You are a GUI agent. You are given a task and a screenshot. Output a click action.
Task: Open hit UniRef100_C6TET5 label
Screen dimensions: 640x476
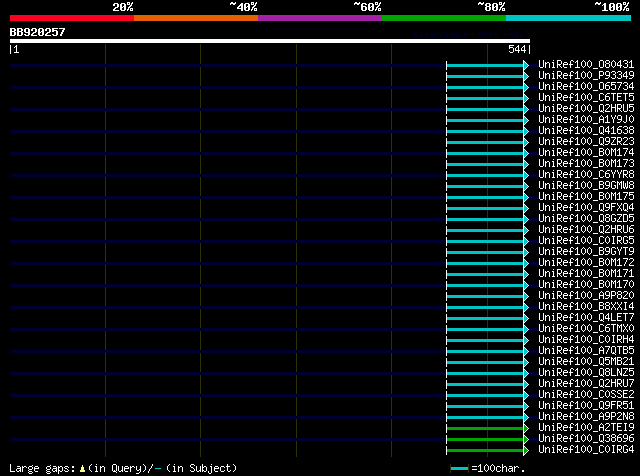(x=586, y=98)
